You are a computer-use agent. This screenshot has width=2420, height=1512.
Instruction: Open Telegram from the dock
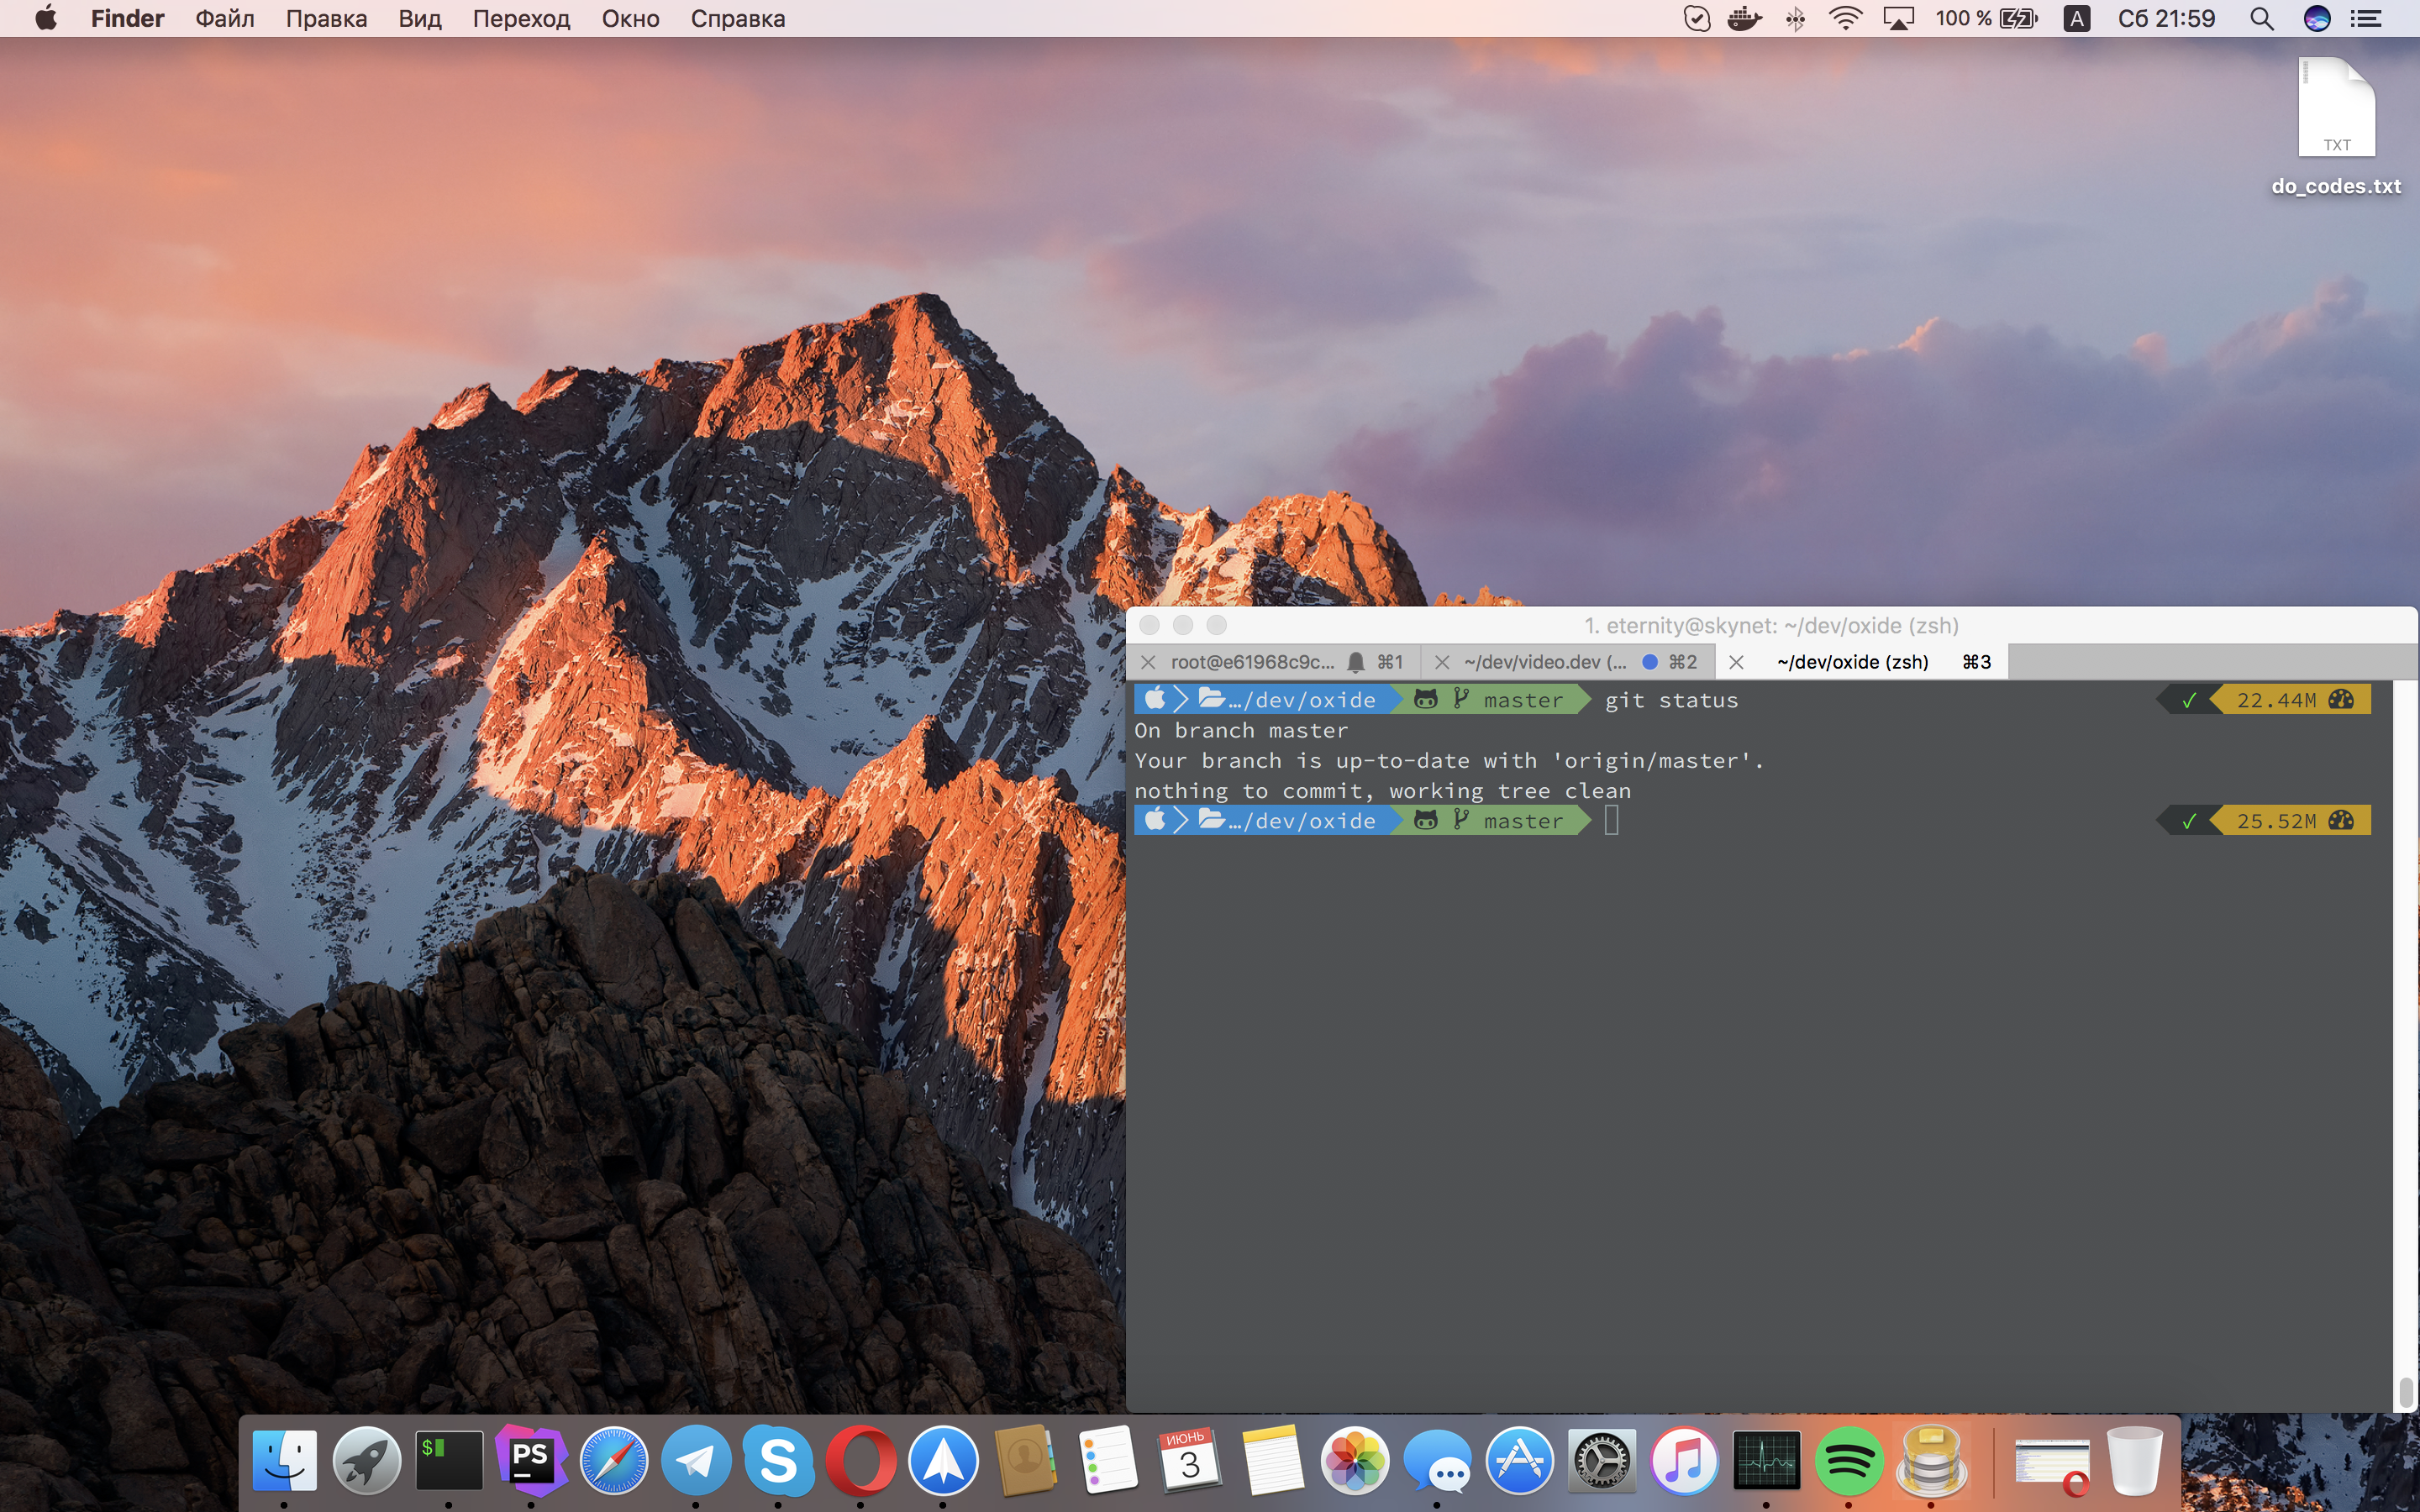click(696, 1461)
